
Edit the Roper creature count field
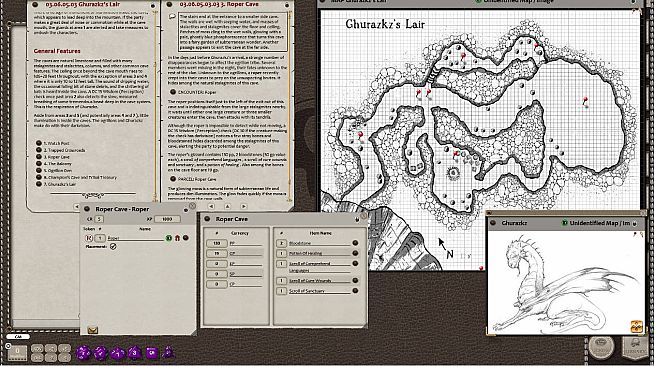coord(100,238)
